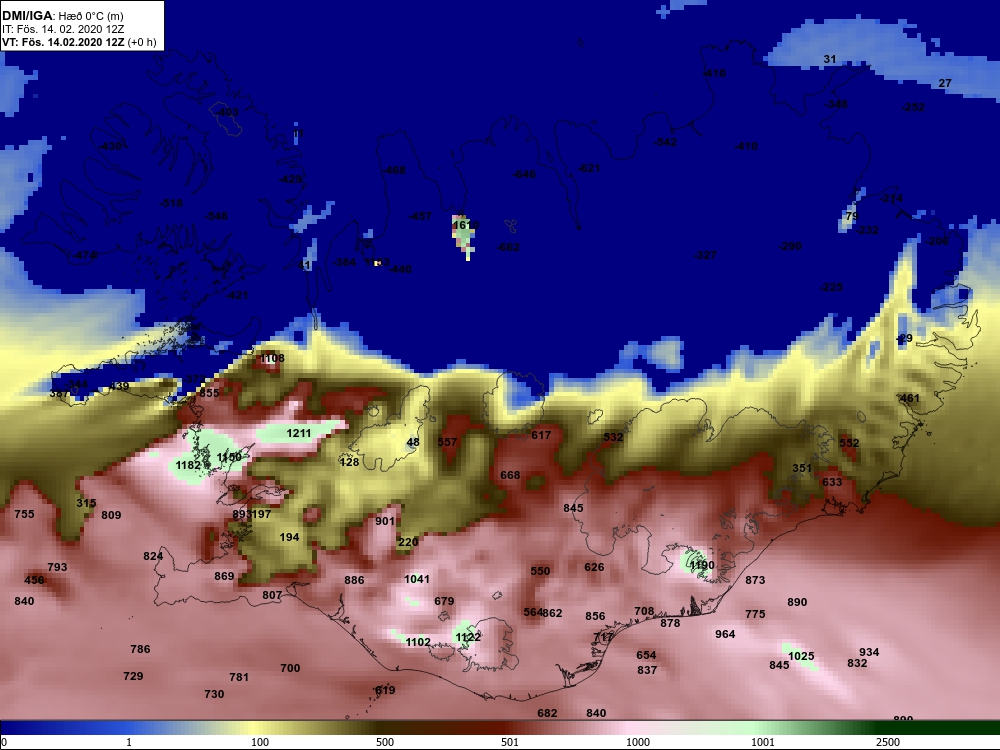Click the map value '793'
The image size is (1000, 750).
(x=57, y=566)
